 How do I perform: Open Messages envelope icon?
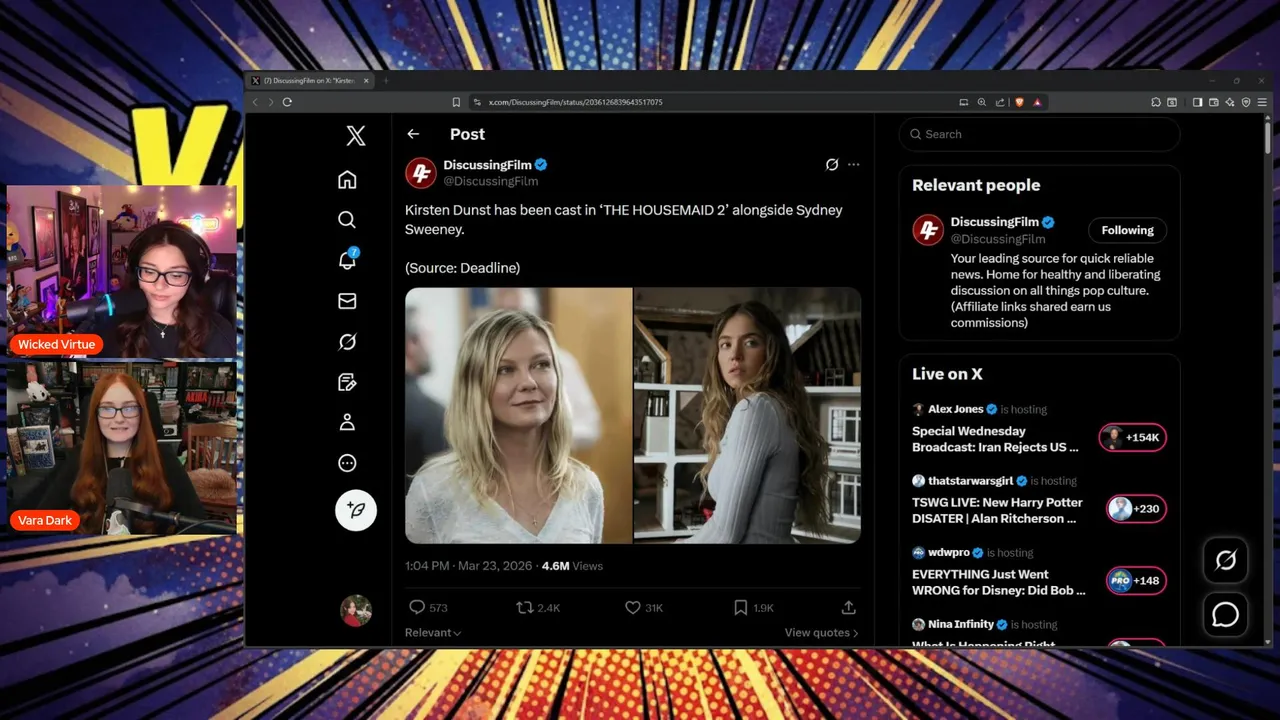point(347,301)
